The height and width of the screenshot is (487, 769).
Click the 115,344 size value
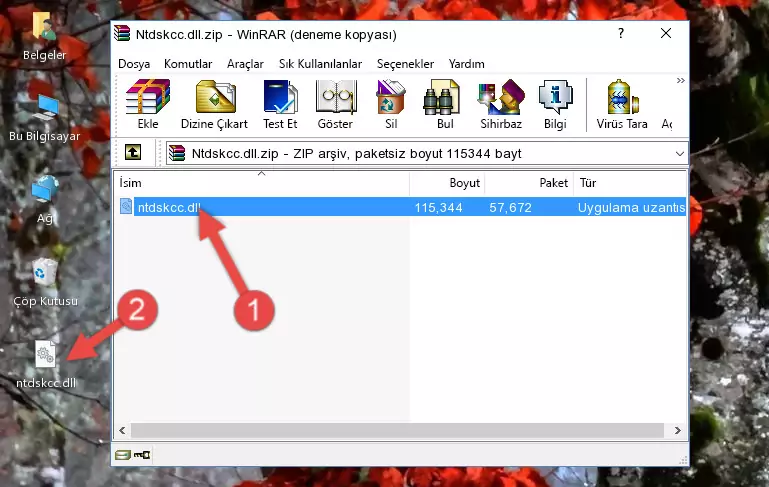438,207
